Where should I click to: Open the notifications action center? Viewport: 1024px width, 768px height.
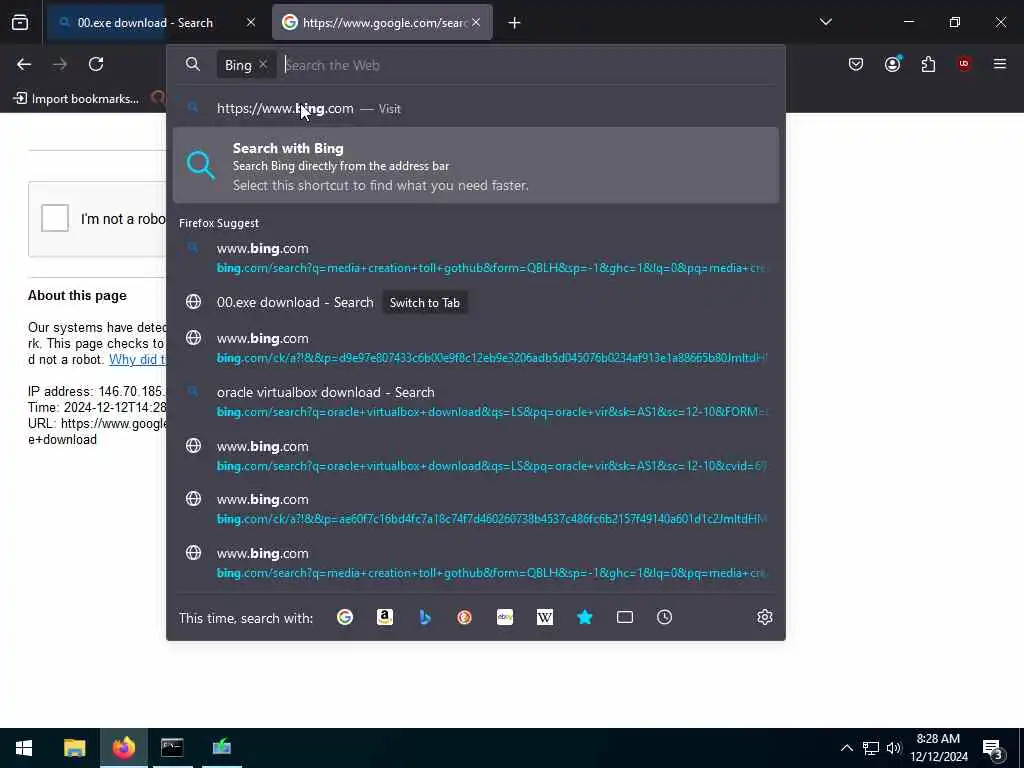992,748
